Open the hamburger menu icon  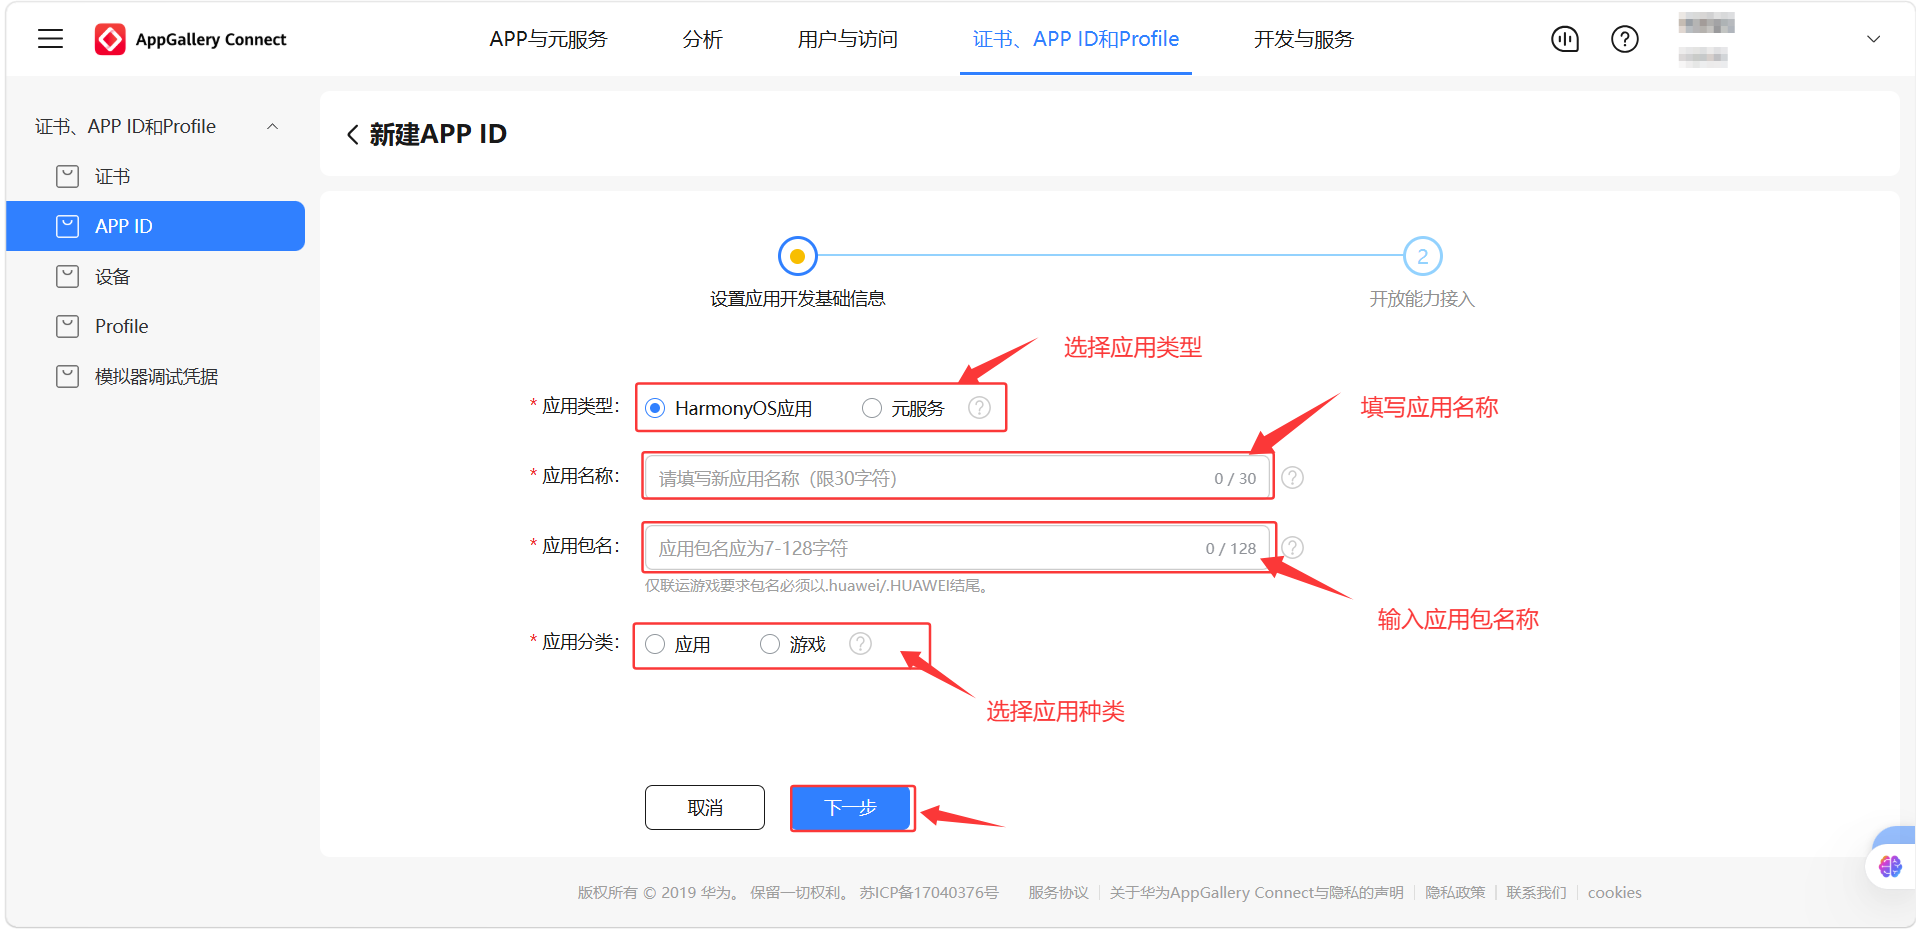click(x=50, y=39)
